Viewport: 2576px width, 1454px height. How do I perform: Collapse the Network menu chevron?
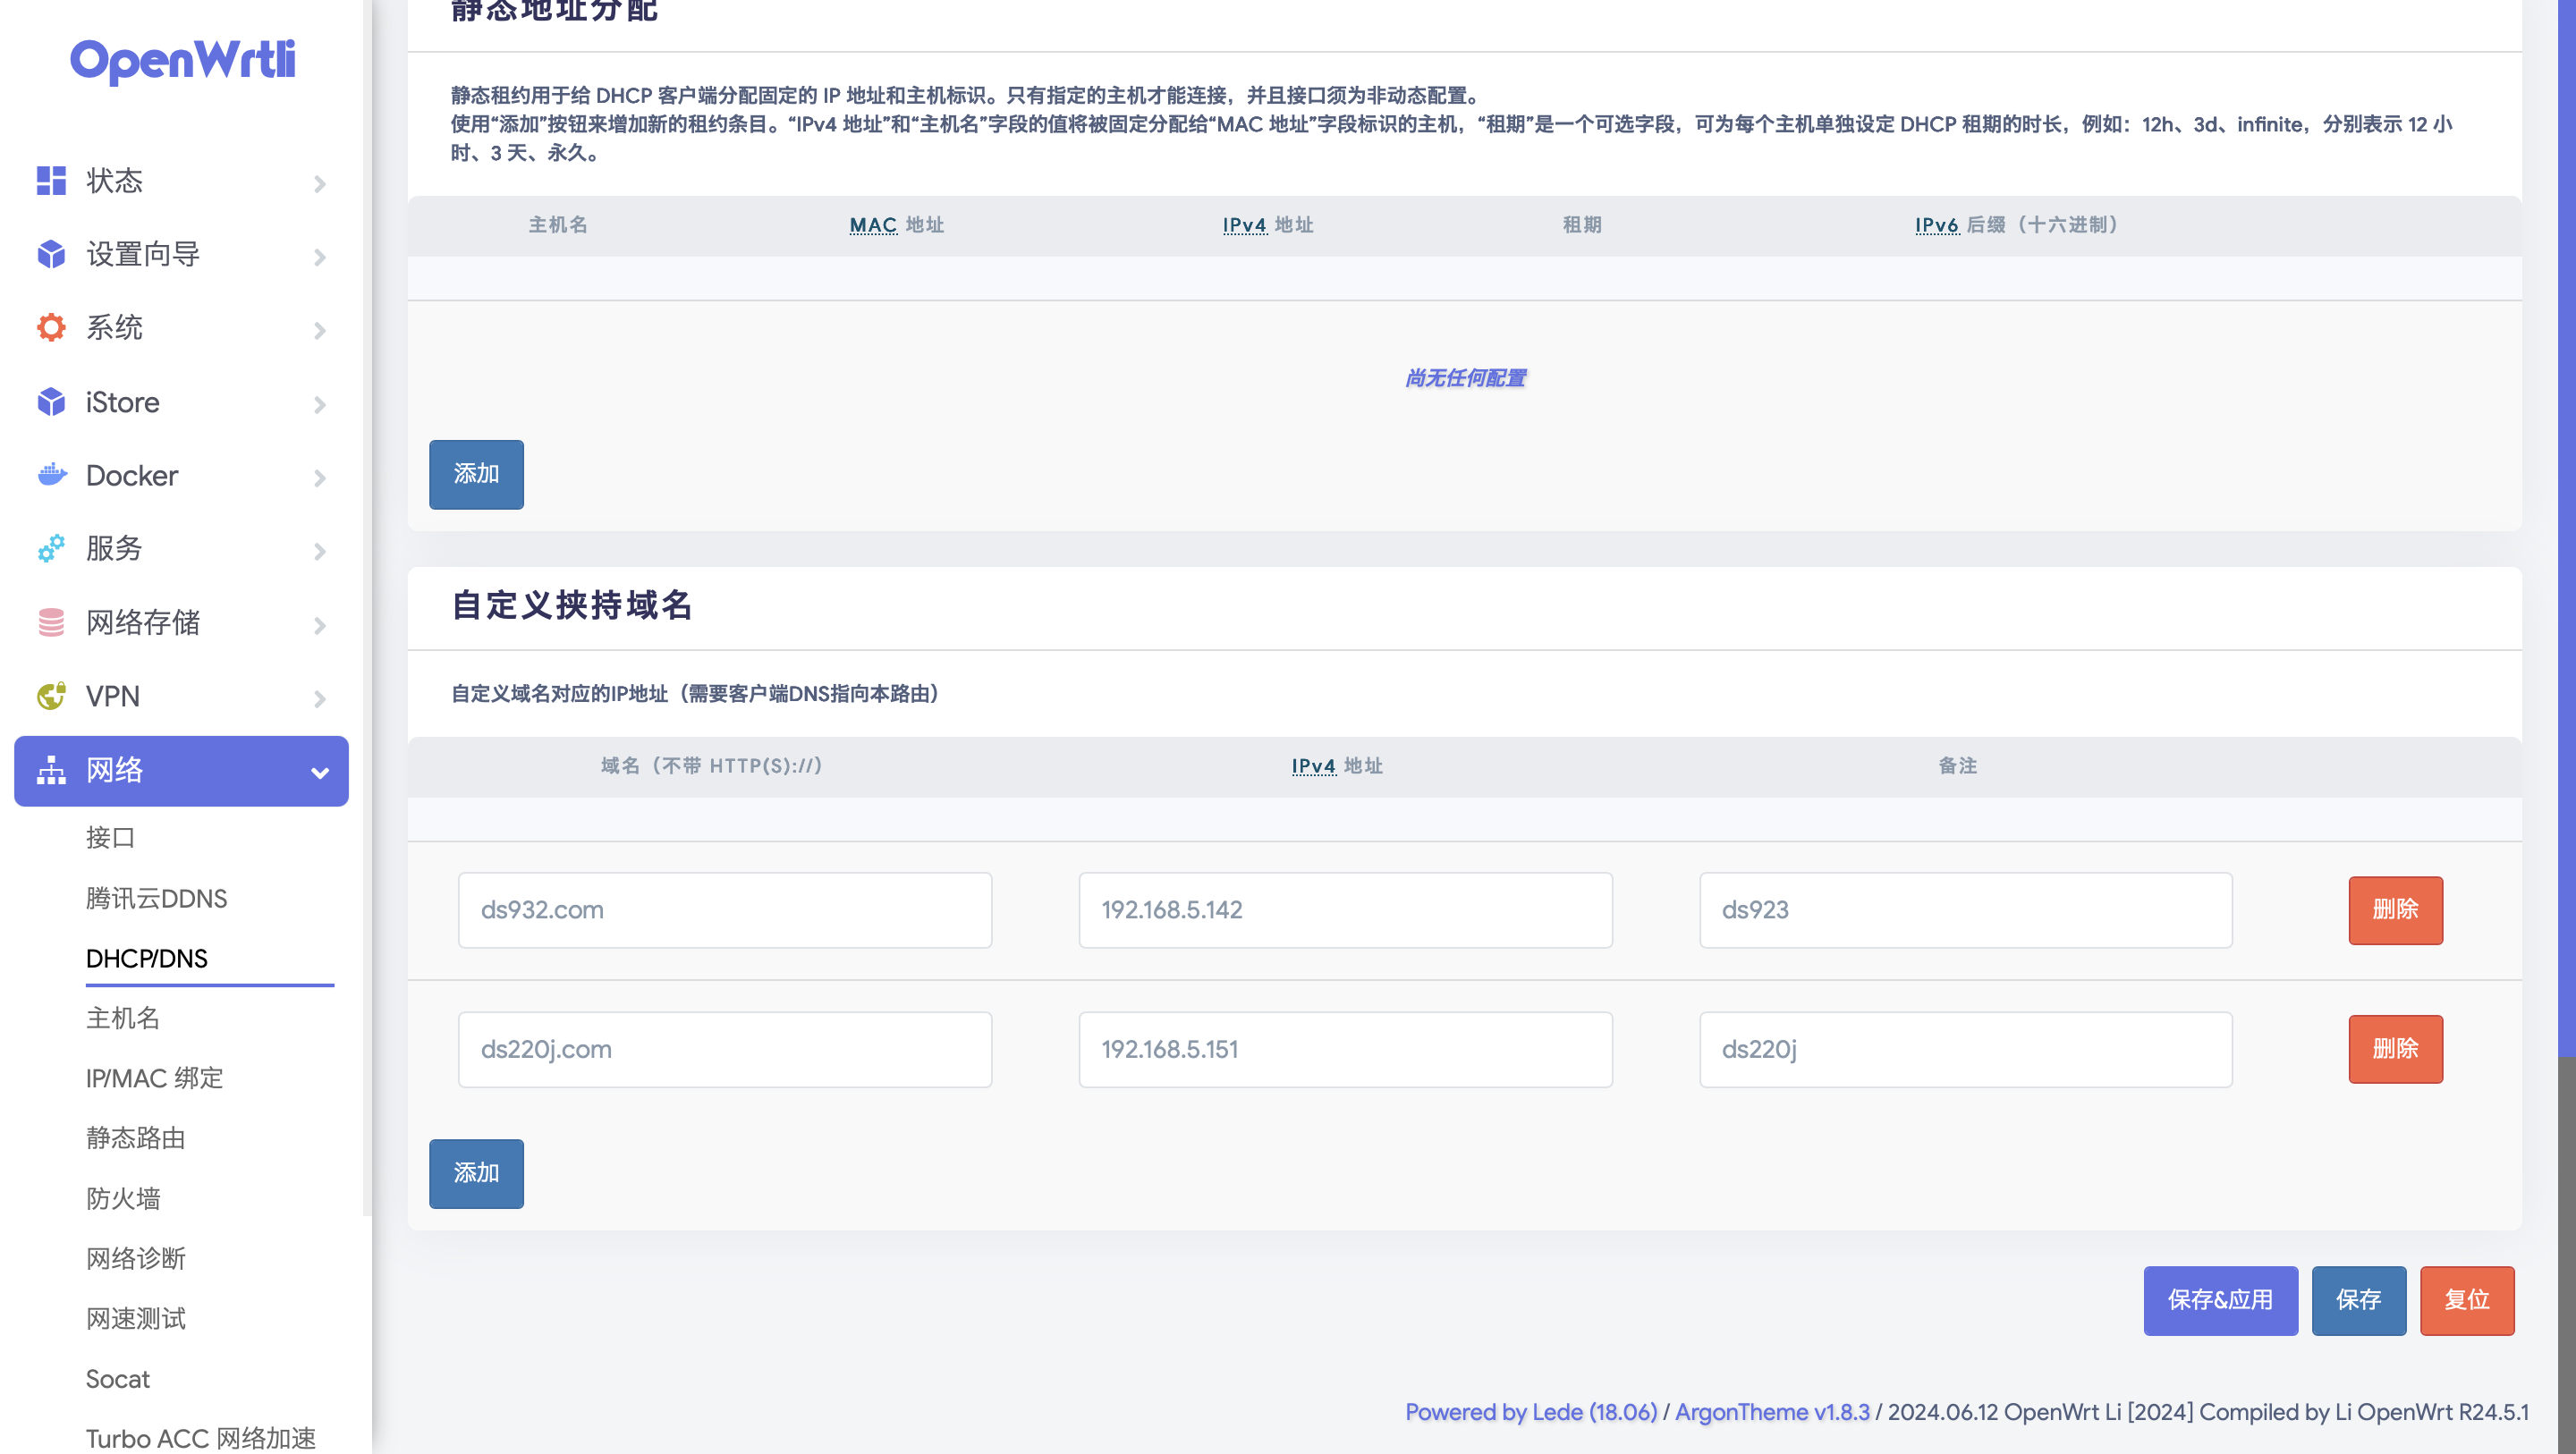coord(319,772)
